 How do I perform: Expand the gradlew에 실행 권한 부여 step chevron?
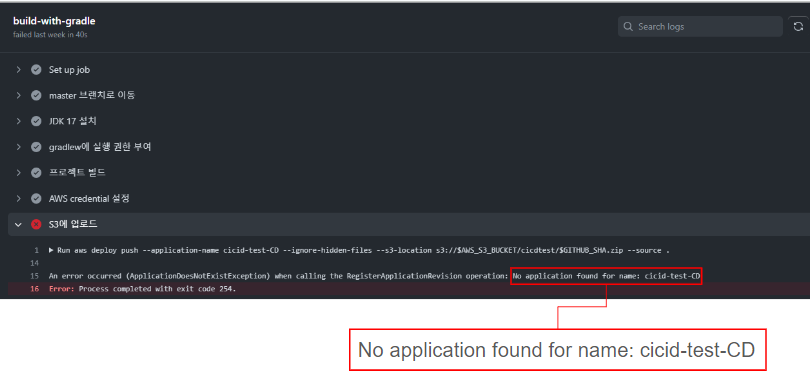pyautogui.click(x=19, y=147)
